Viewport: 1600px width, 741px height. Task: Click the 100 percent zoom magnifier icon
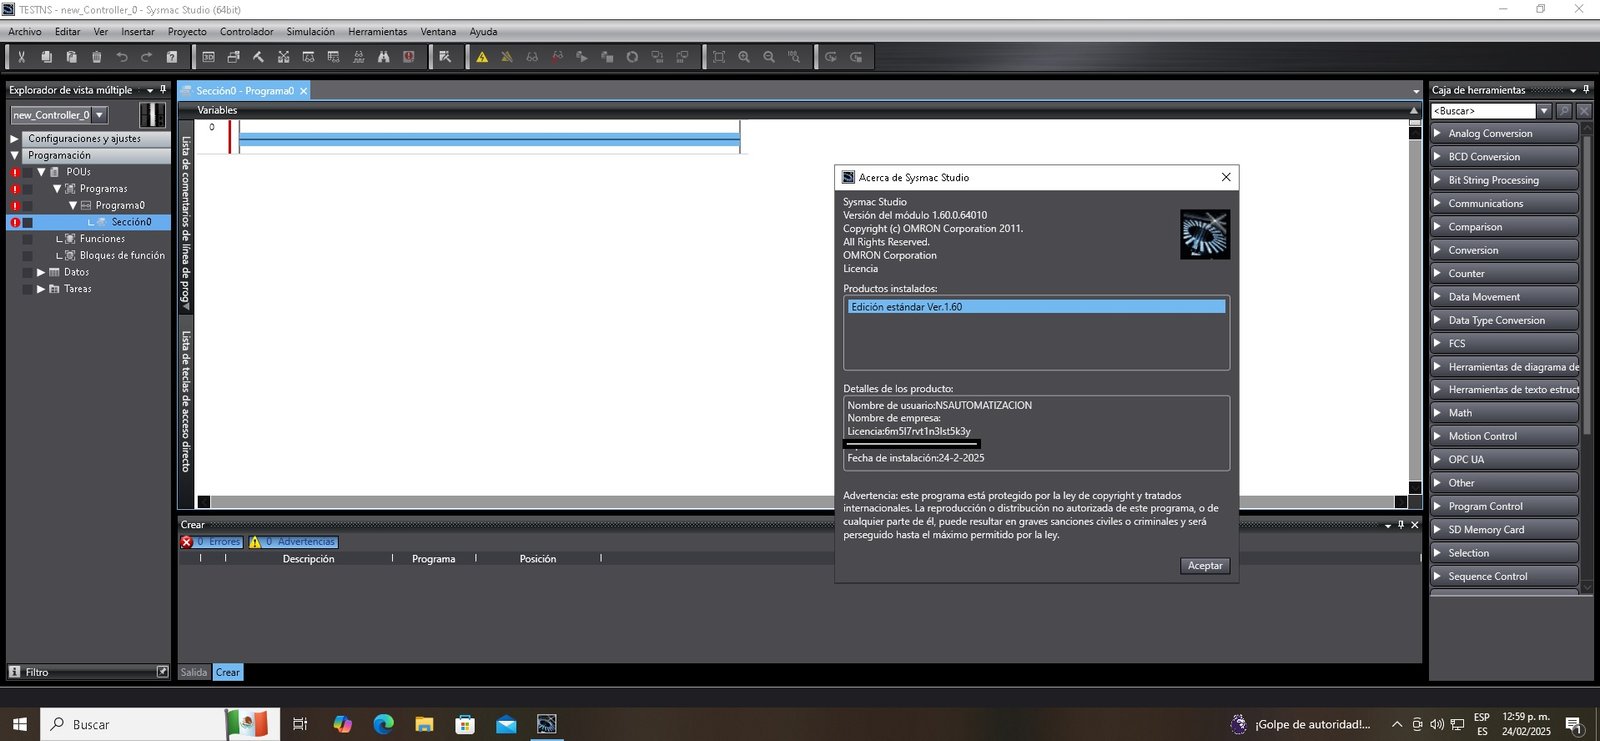click(x=794, y=57)
